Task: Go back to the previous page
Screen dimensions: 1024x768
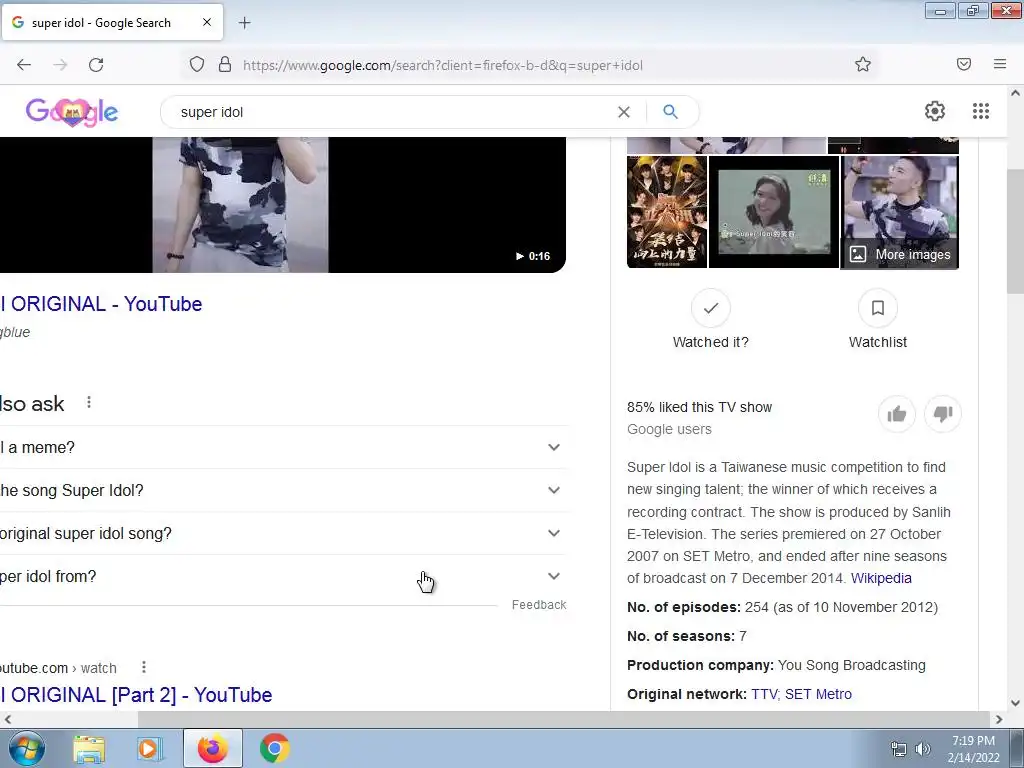Action: [x=24, y=65]
